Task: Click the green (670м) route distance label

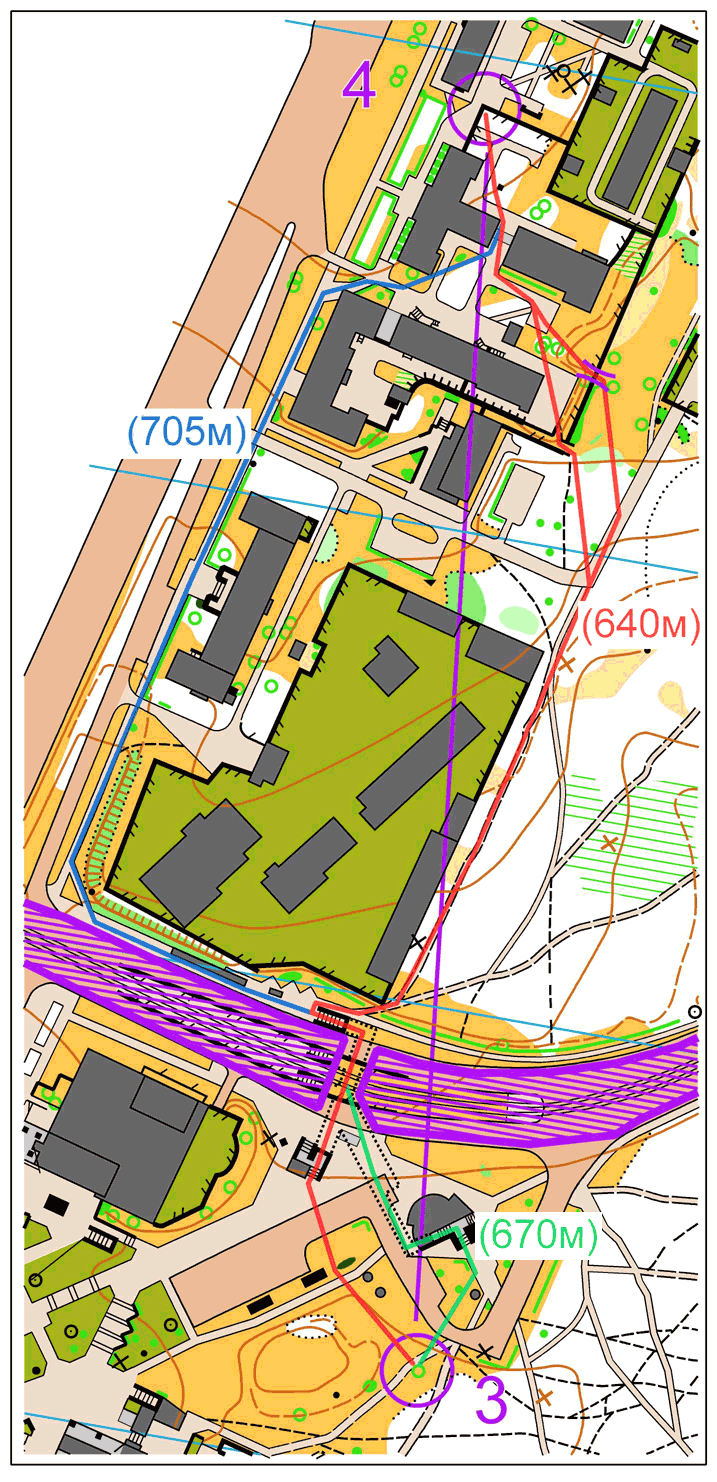Action: [537, 1236]
